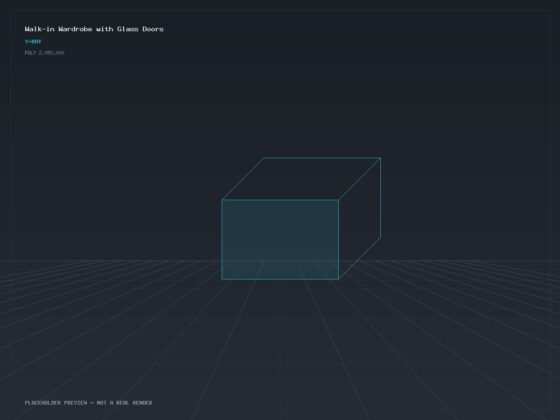Screen dimensions: 560x420
Task: Click the top-left back corner of the box
Action: (x=264, y=158)
